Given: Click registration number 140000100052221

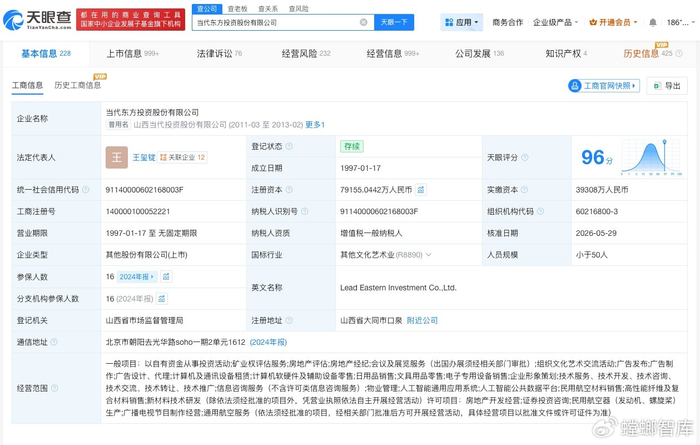Looking at the screenshot, I should click(x=138, y=212).
